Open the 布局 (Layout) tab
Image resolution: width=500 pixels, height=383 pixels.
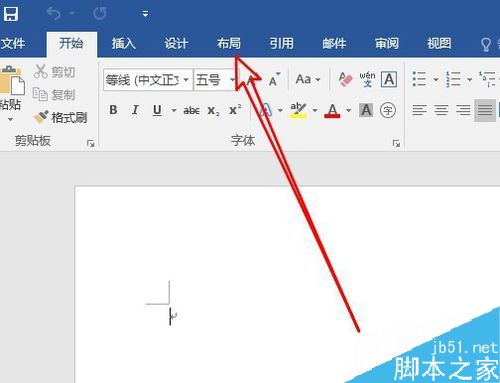[229, 43]
